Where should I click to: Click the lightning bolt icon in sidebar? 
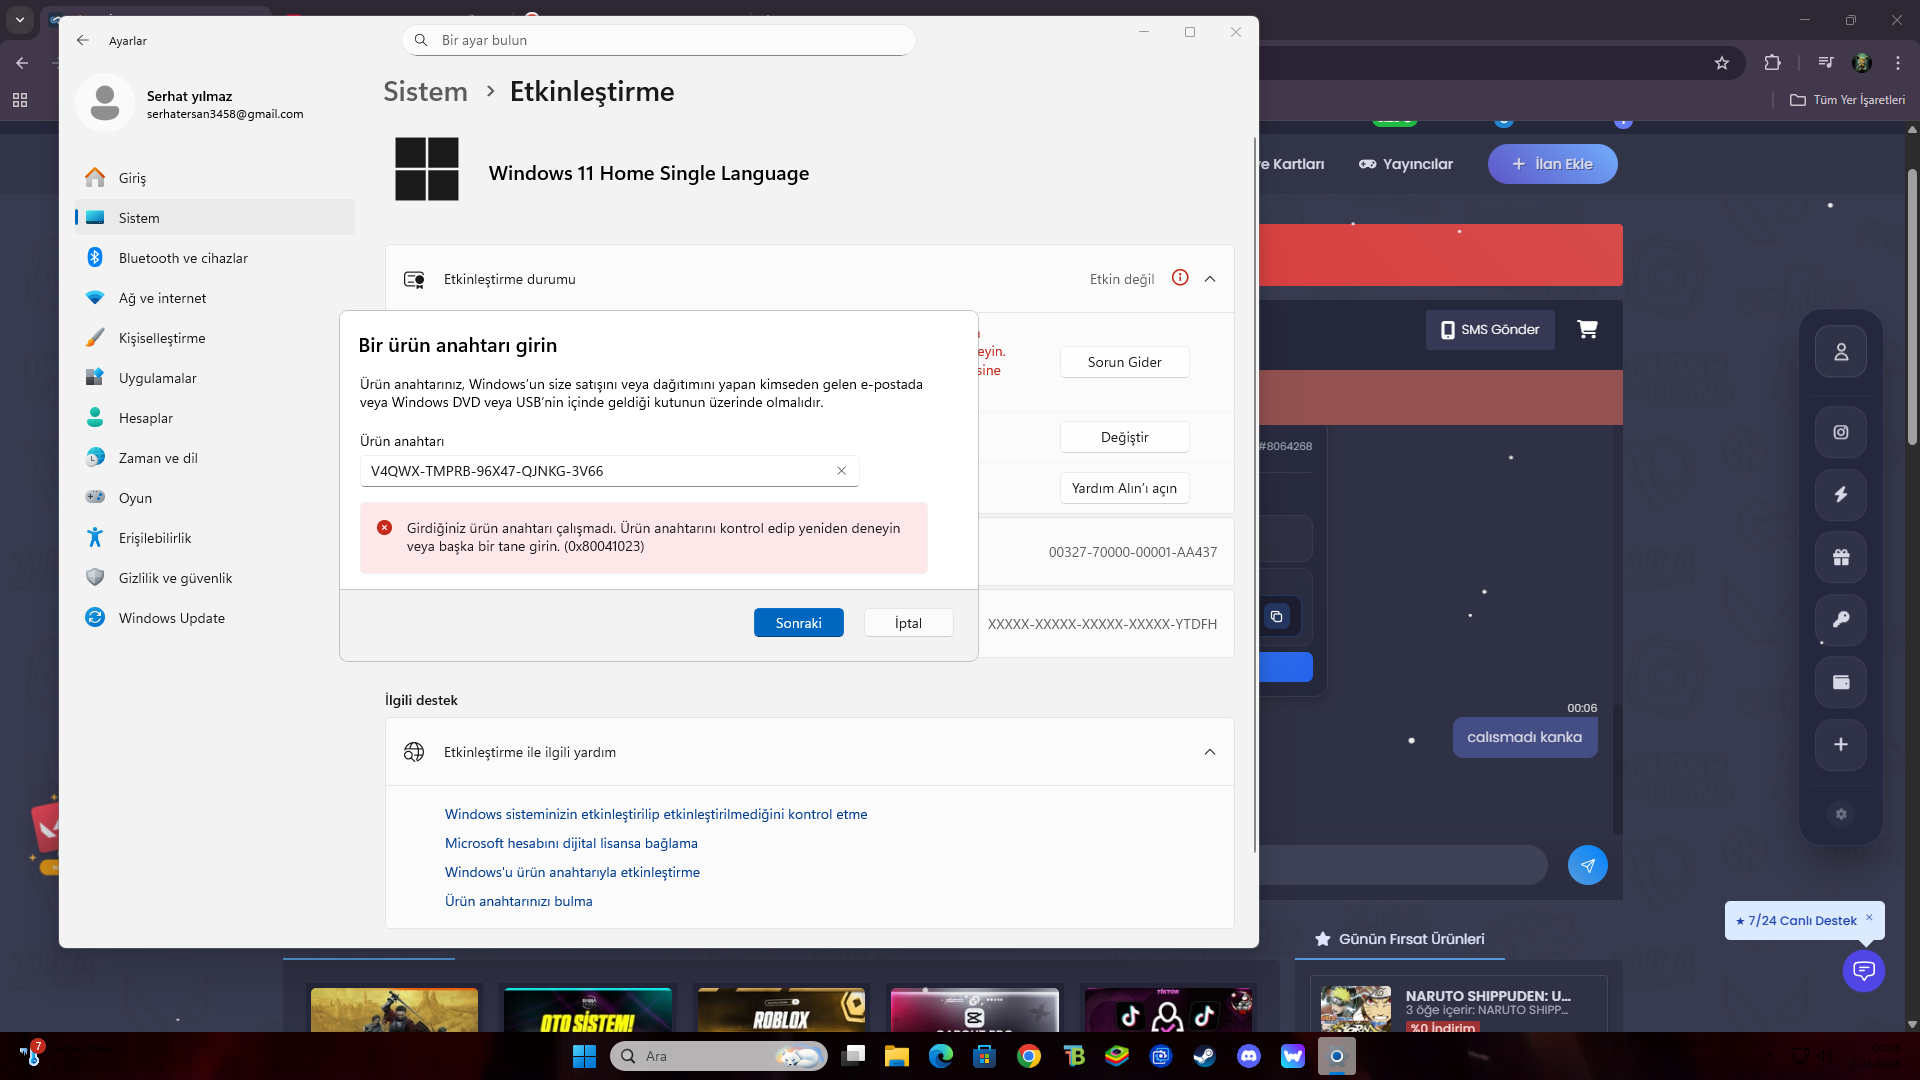click(1840, 495)
